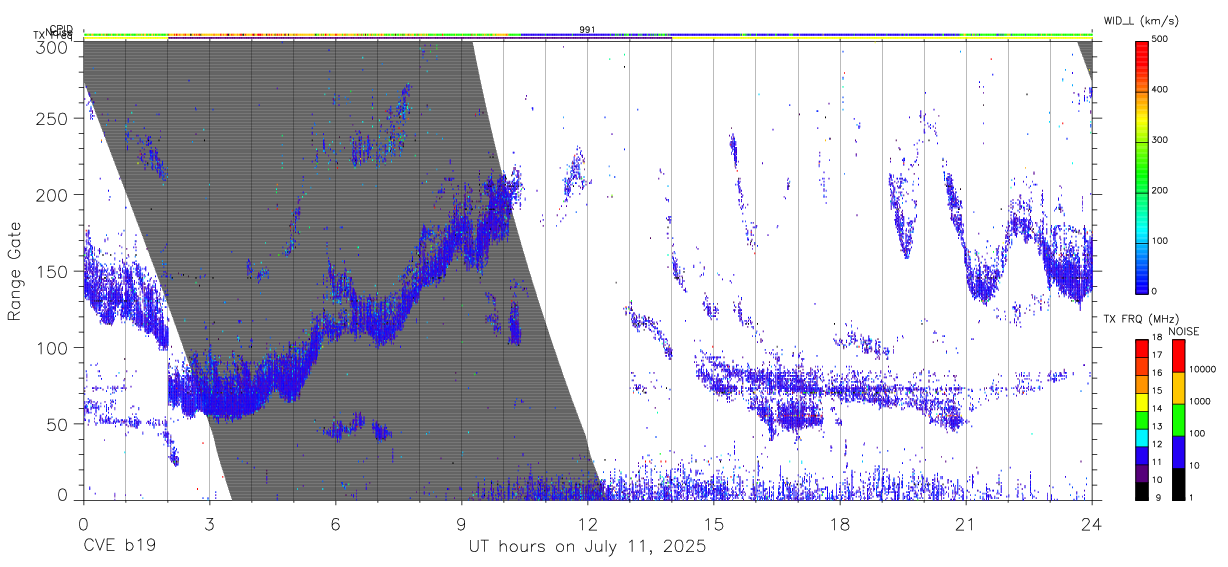Select the red top swatch in NOISE legend
This screenshot has height=567, width=1228.
[x=1178, y=356]
